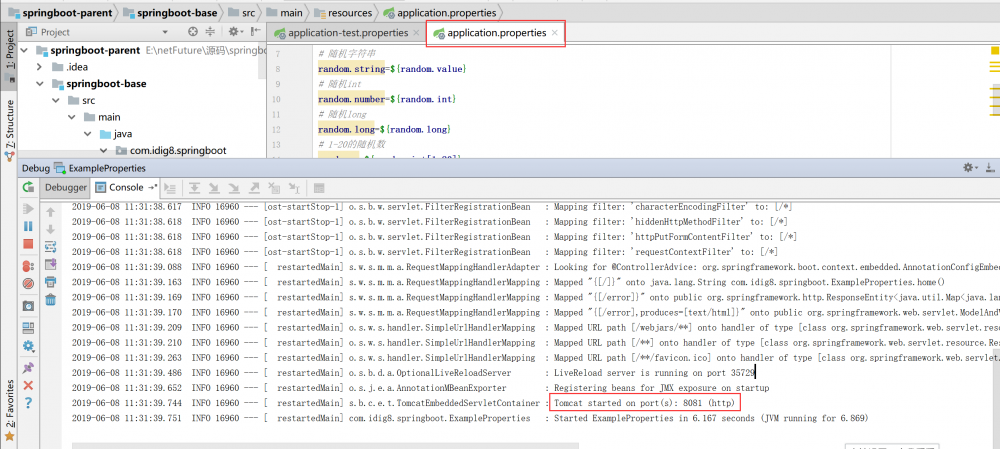Screen dimensions: 1000x449
Task: Hide the Project panel with hide icon
Action: tap(256, 32)
